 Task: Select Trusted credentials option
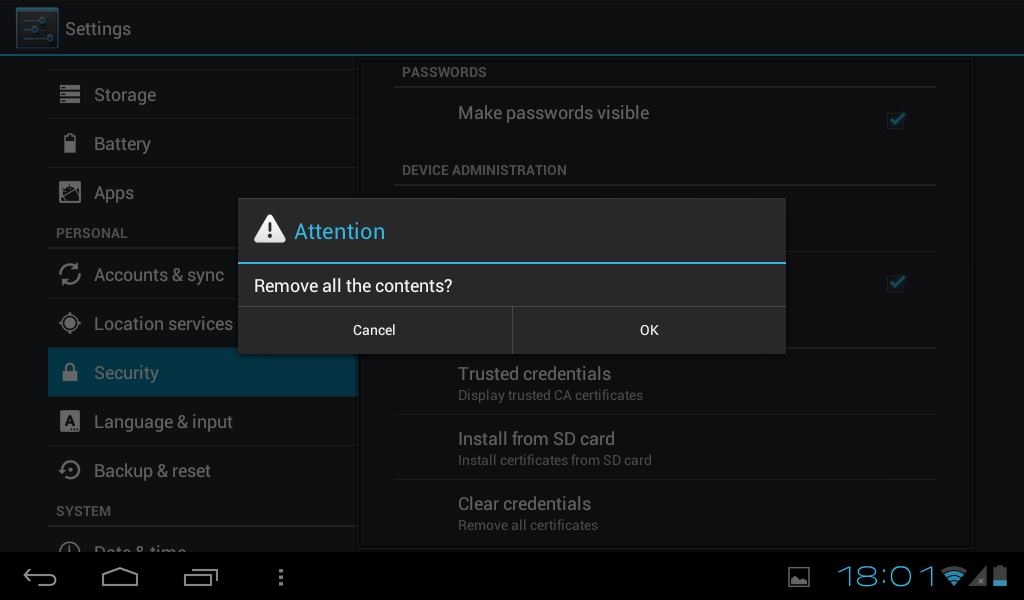(x=665, y=382)
